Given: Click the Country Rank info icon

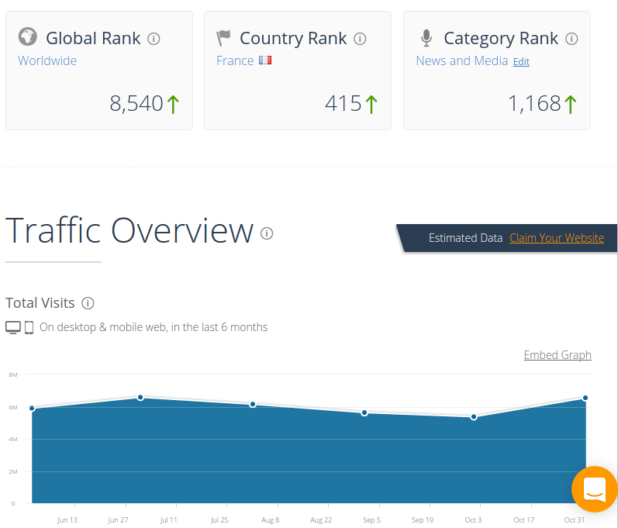Looking at the screenshot, I should tap(360, 39).
